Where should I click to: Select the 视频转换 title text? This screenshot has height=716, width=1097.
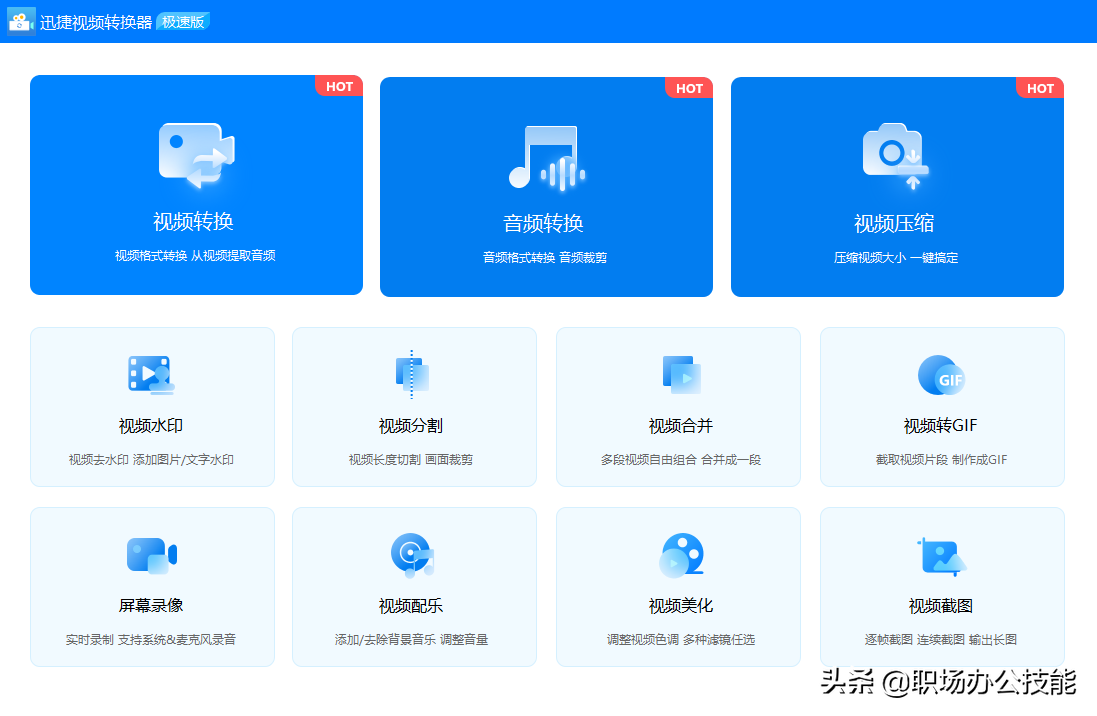[193, 221]
